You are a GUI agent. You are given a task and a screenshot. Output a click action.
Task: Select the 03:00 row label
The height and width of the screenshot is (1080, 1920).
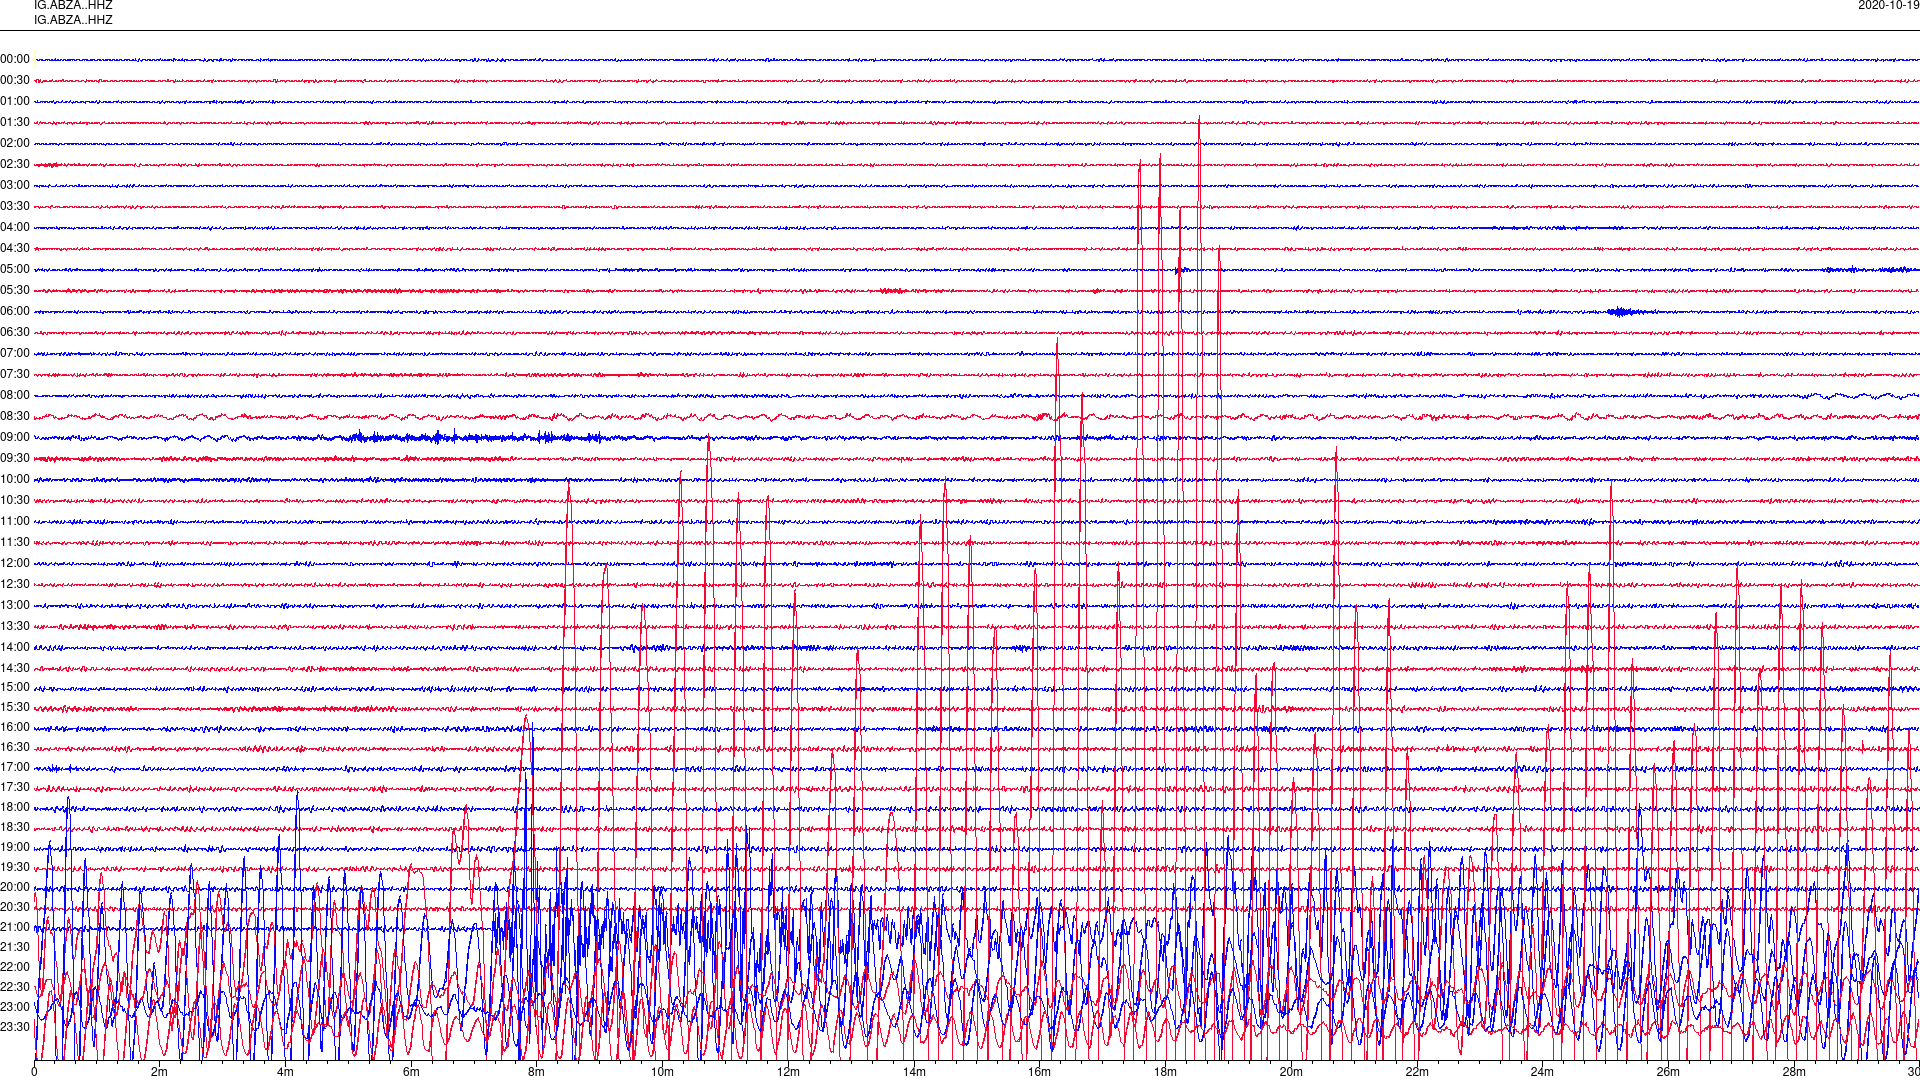[x=15, y=186]
